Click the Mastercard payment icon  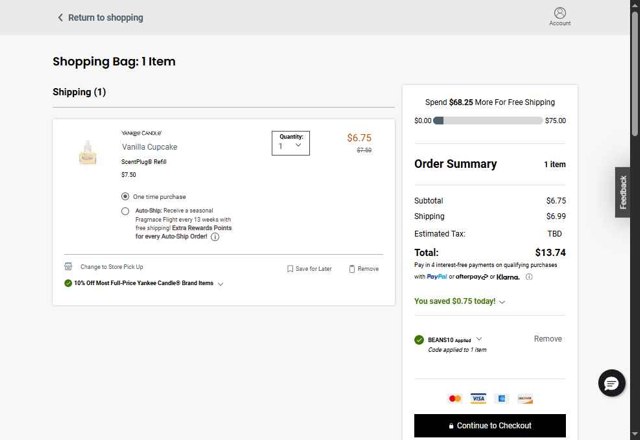click(455, 398)
